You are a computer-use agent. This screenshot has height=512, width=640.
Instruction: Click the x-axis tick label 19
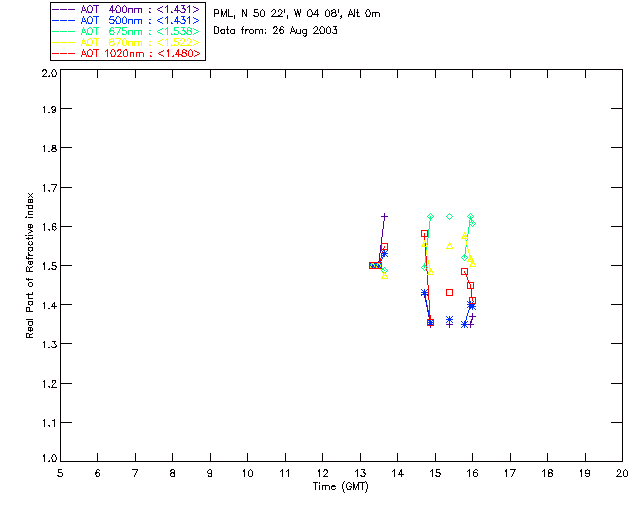tap(585, 473)
